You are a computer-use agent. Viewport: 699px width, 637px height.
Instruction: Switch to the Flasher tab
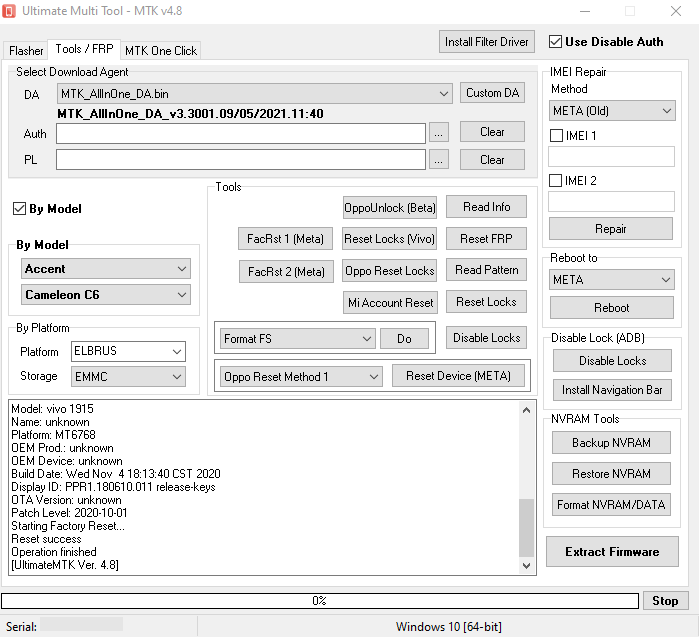pyautogui.click(x=26, y=50)
